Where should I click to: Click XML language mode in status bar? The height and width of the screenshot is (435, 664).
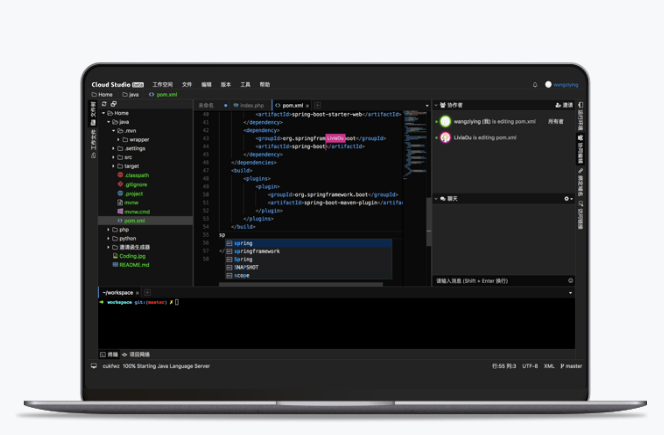549,366
